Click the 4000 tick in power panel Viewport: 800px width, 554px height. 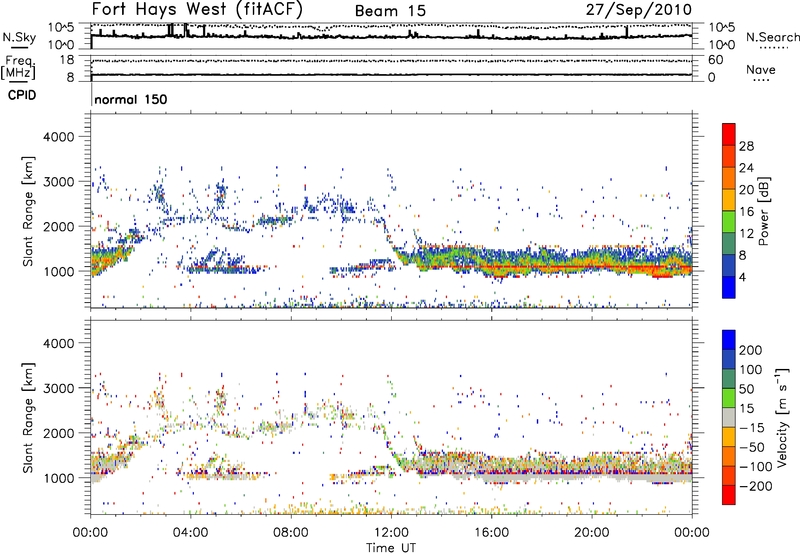click(58, 137)
